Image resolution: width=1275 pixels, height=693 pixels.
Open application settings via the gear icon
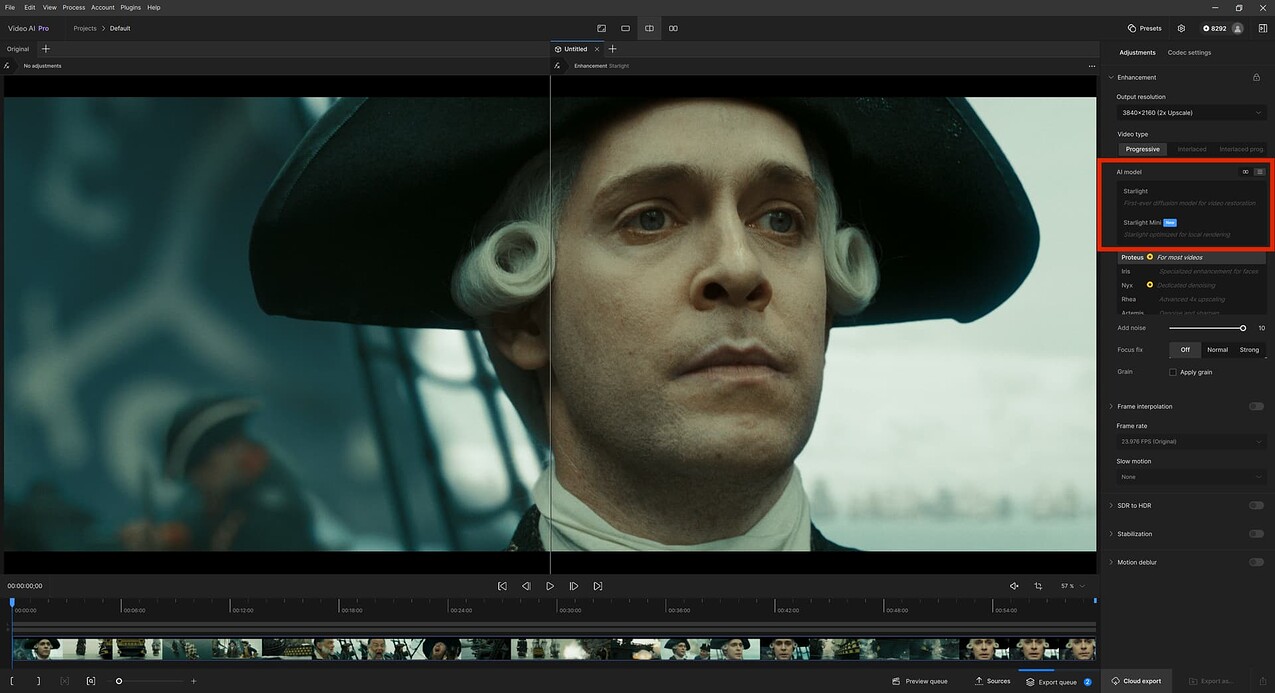point(1181,28)
